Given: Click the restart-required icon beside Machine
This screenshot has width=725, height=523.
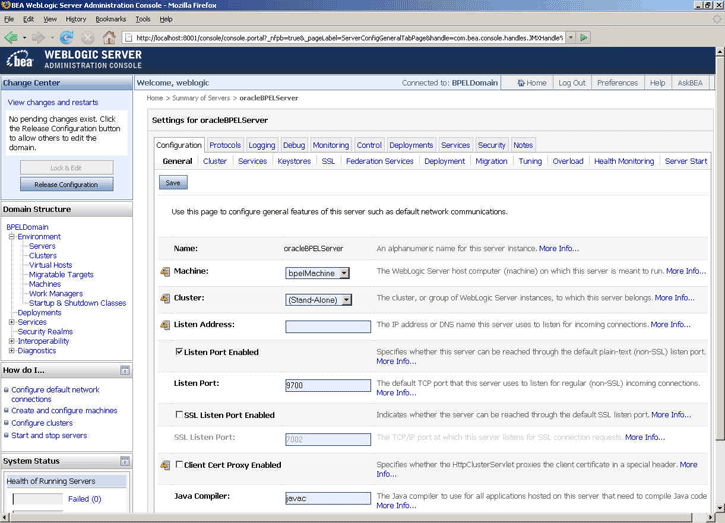Looking at the screenshot, I should (x=165, y=272).
